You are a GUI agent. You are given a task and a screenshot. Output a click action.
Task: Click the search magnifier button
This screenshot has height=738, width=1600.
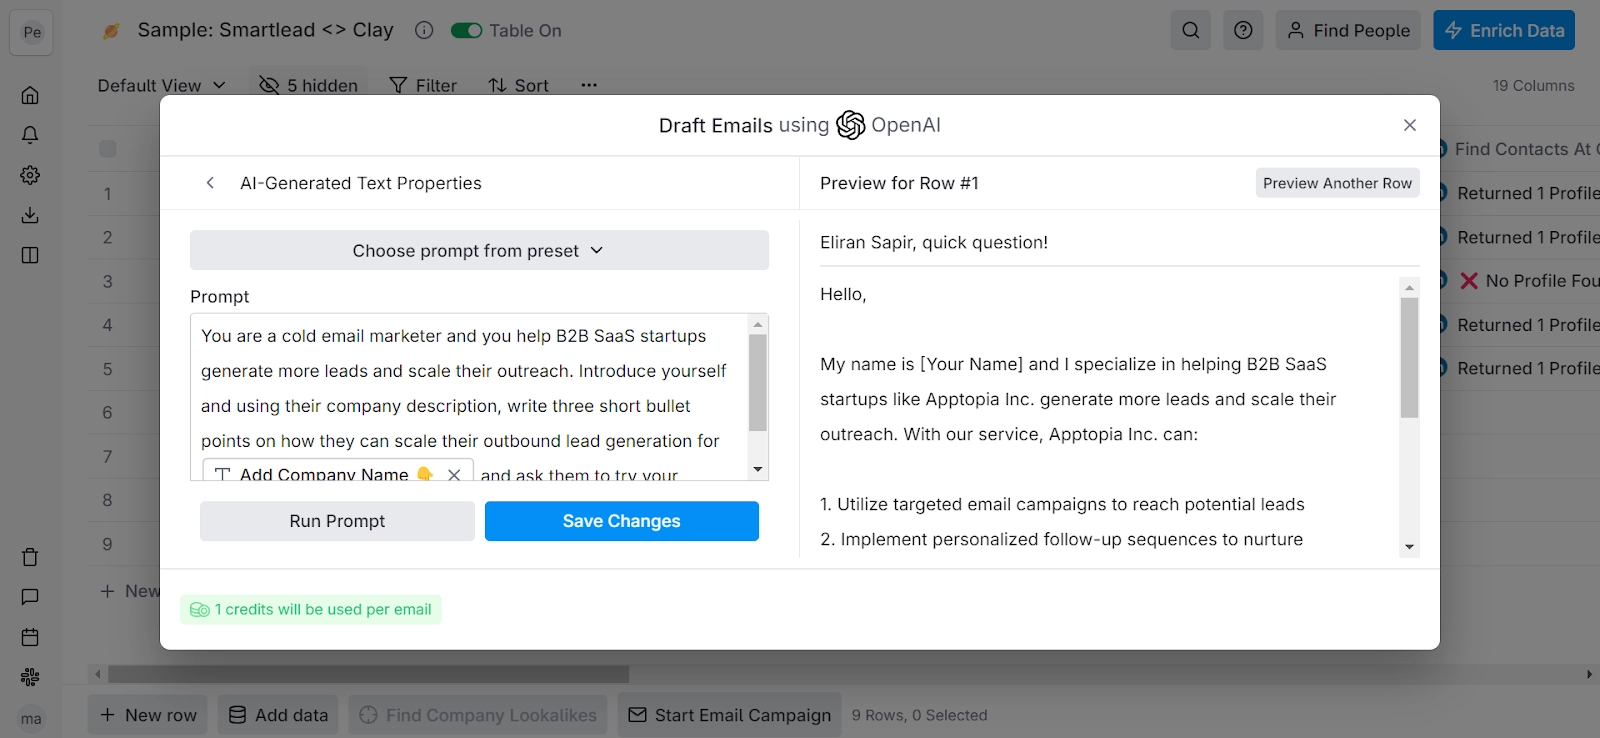tap(1191, 30)
